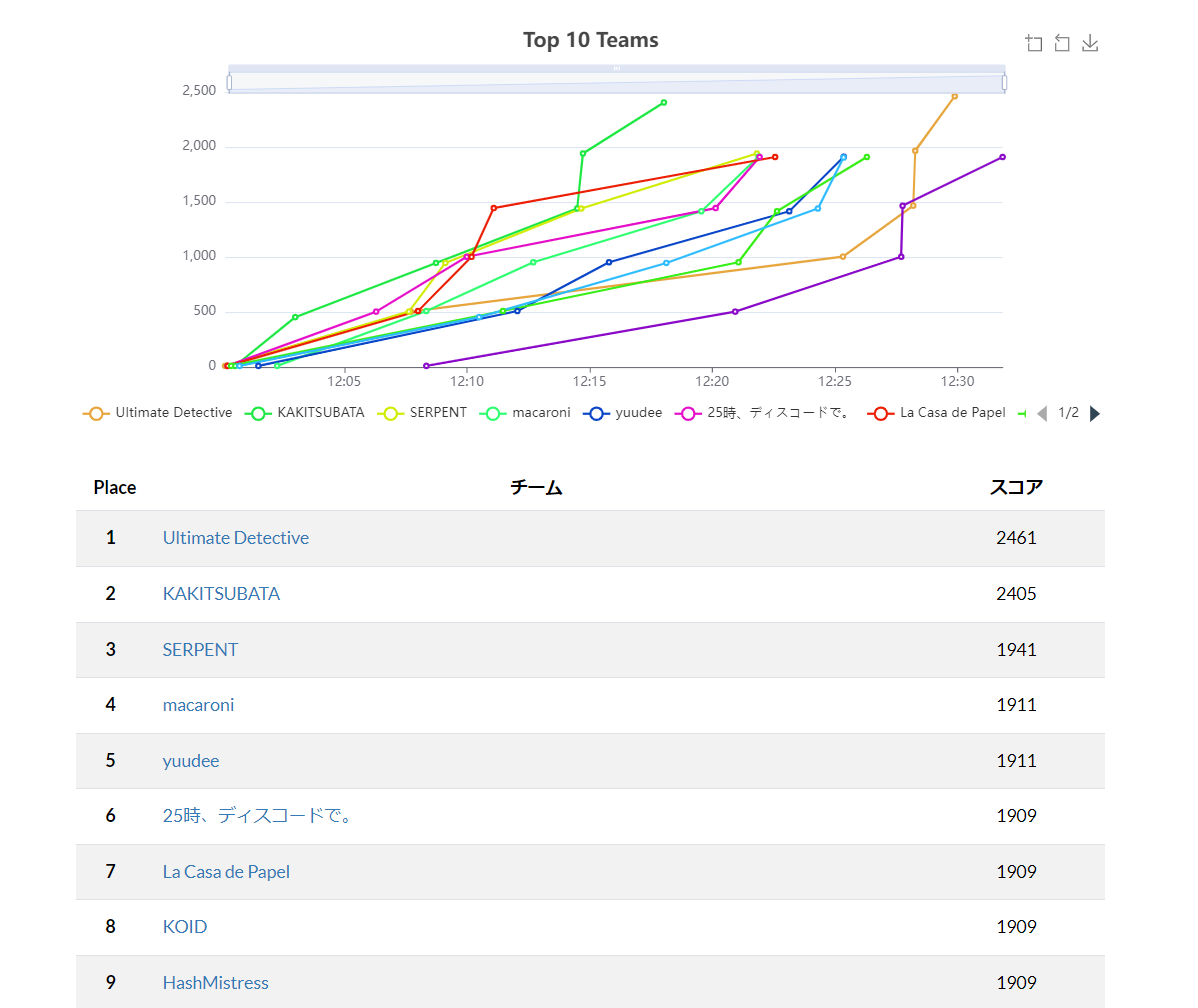1198x1008 pixels.
Task: Toggle KAKITSUBATA series in legend
Action: click(x=305, y=413)
